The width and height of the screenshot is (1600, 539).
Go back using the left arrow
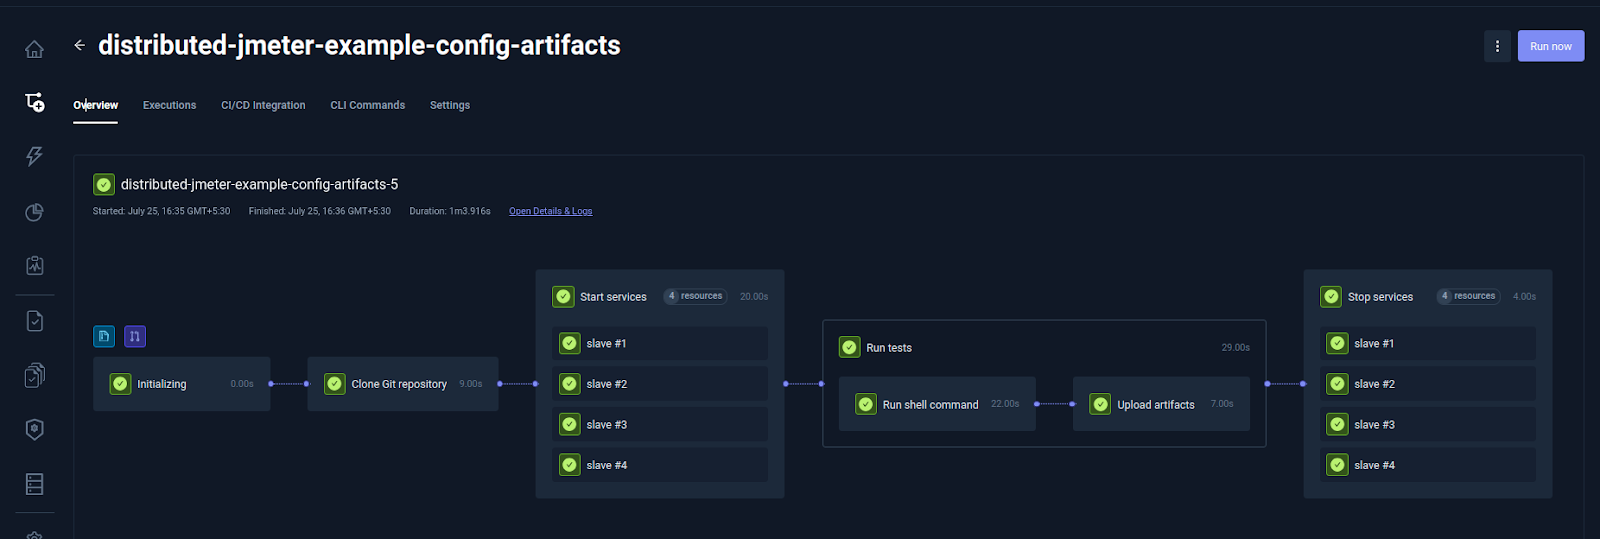click(79, 45)
